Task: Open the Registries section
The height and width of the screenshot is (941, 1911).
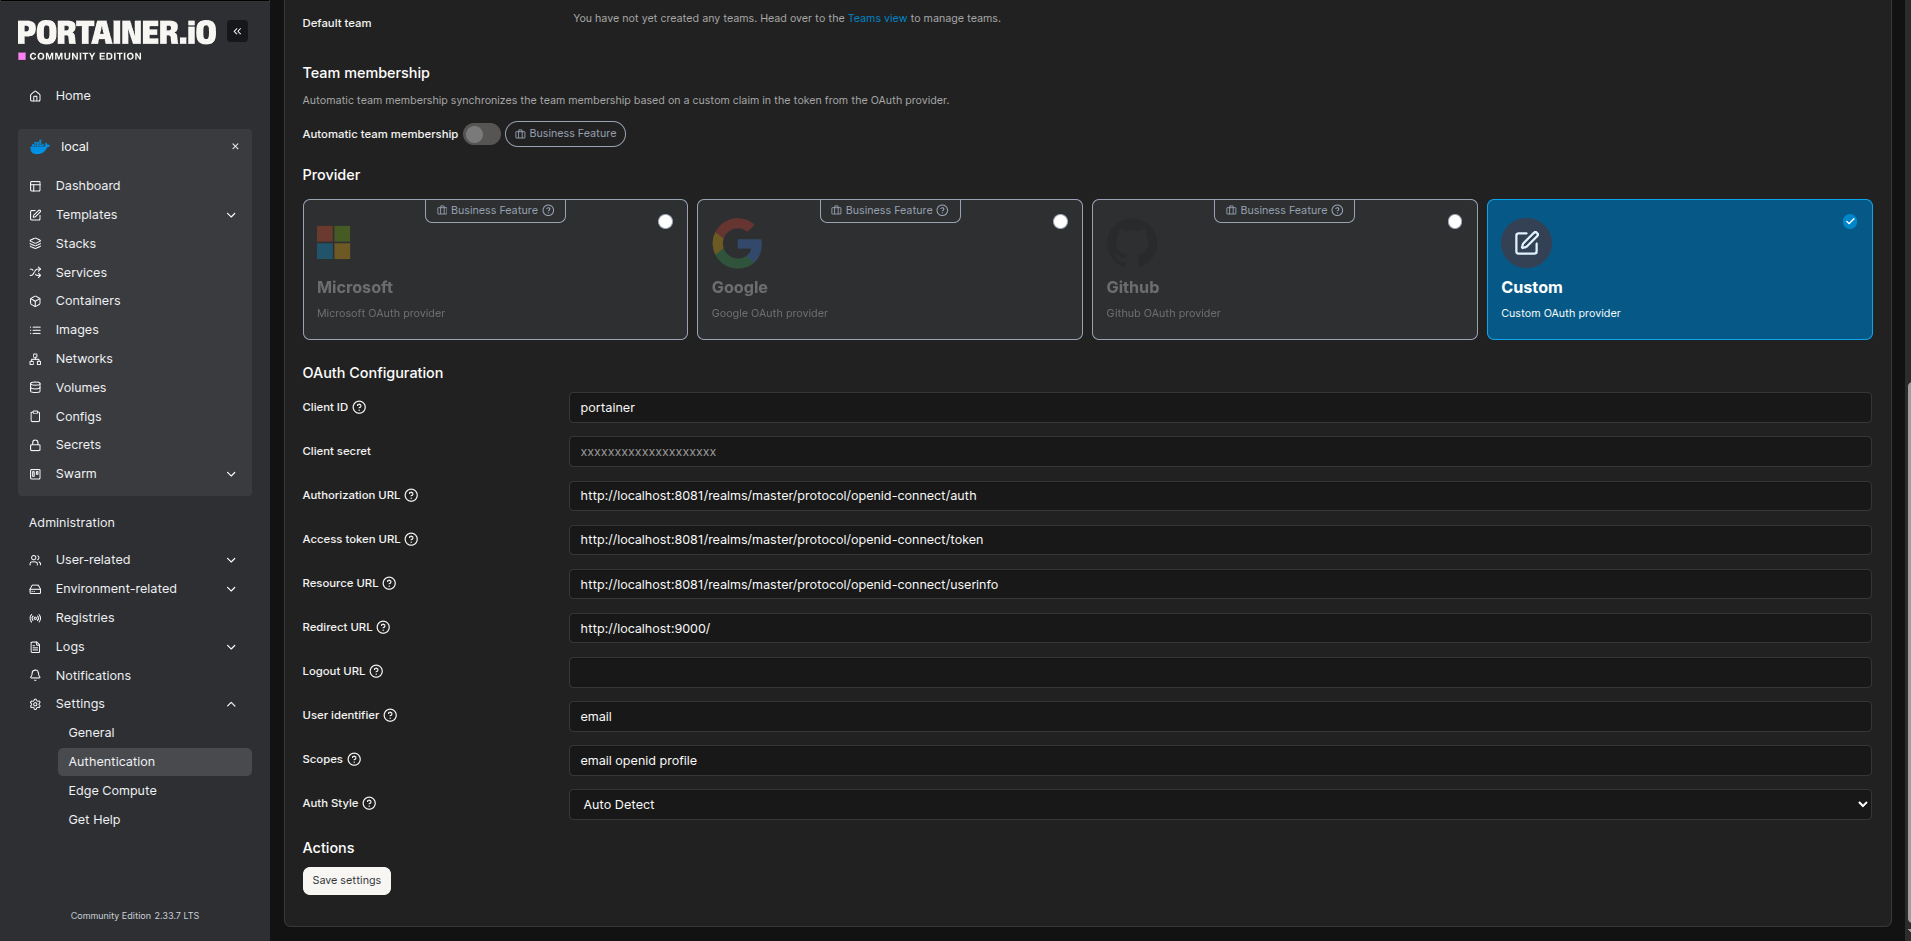Action: 84,617
